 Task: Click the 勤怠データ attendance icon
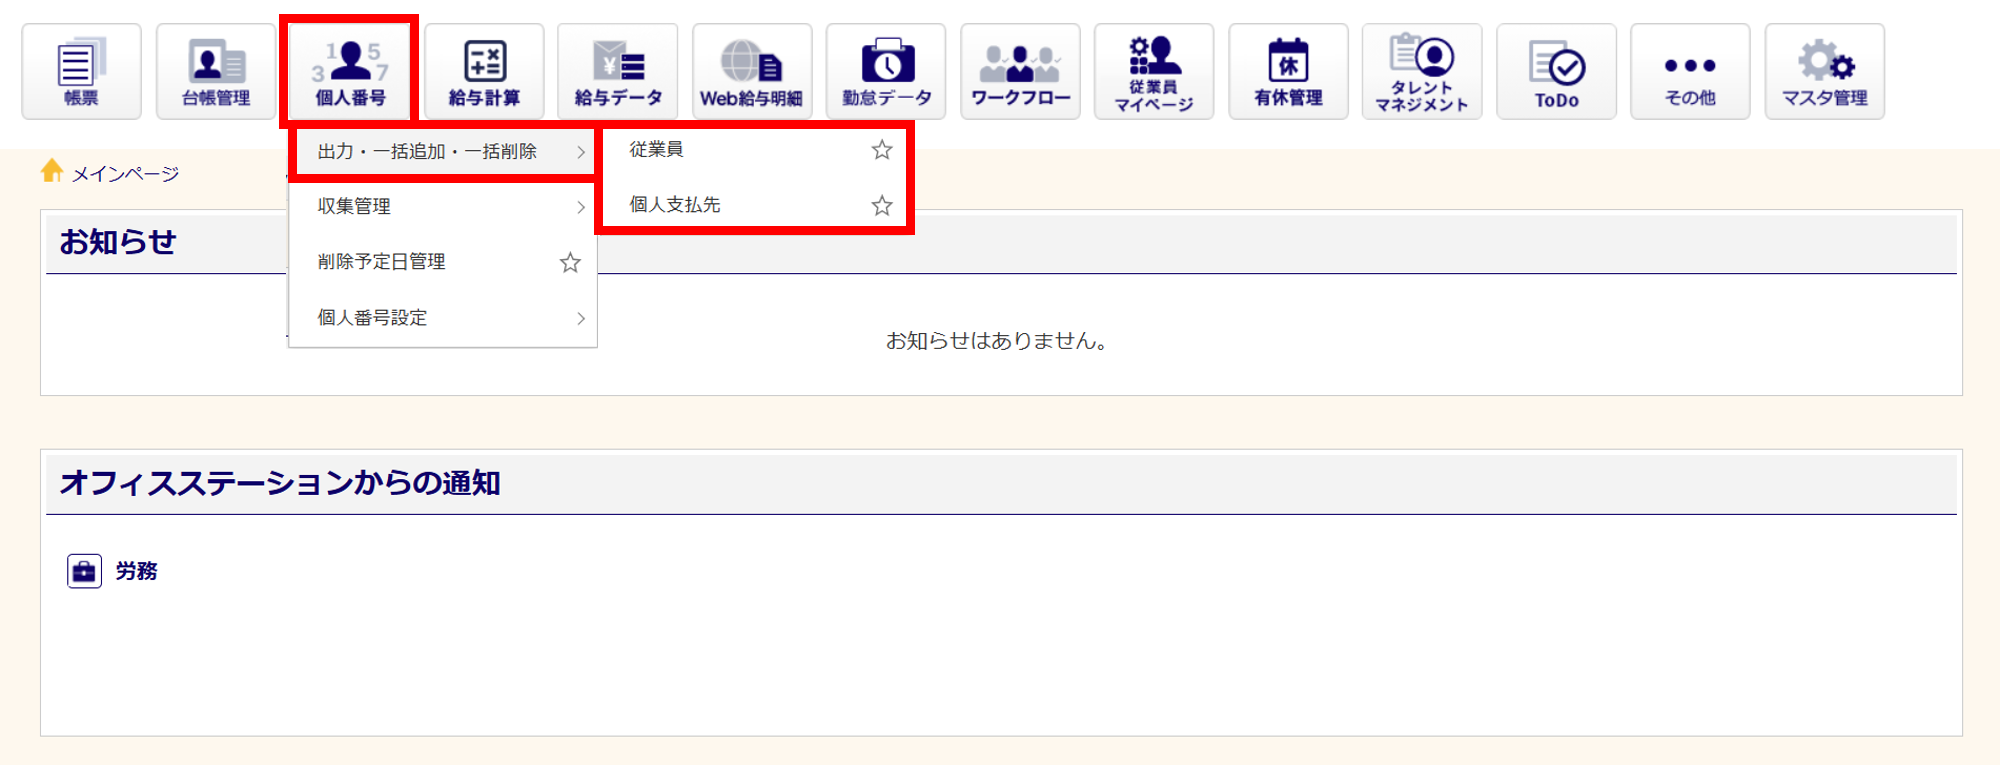(886, 72)
